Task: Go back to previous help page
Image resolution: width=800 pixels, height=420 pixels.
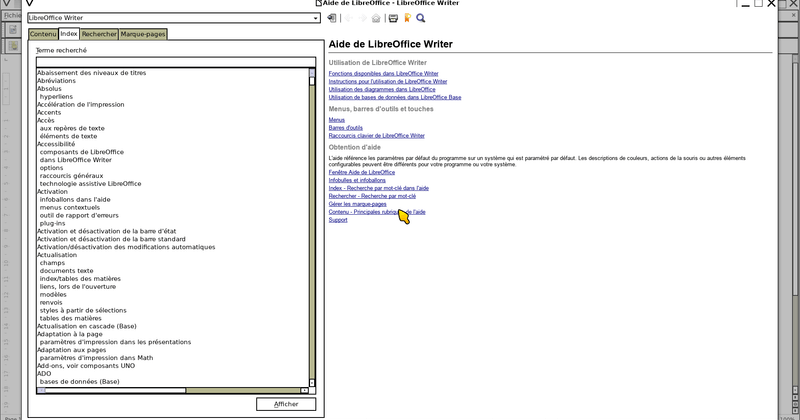Action: pos(348,18)
